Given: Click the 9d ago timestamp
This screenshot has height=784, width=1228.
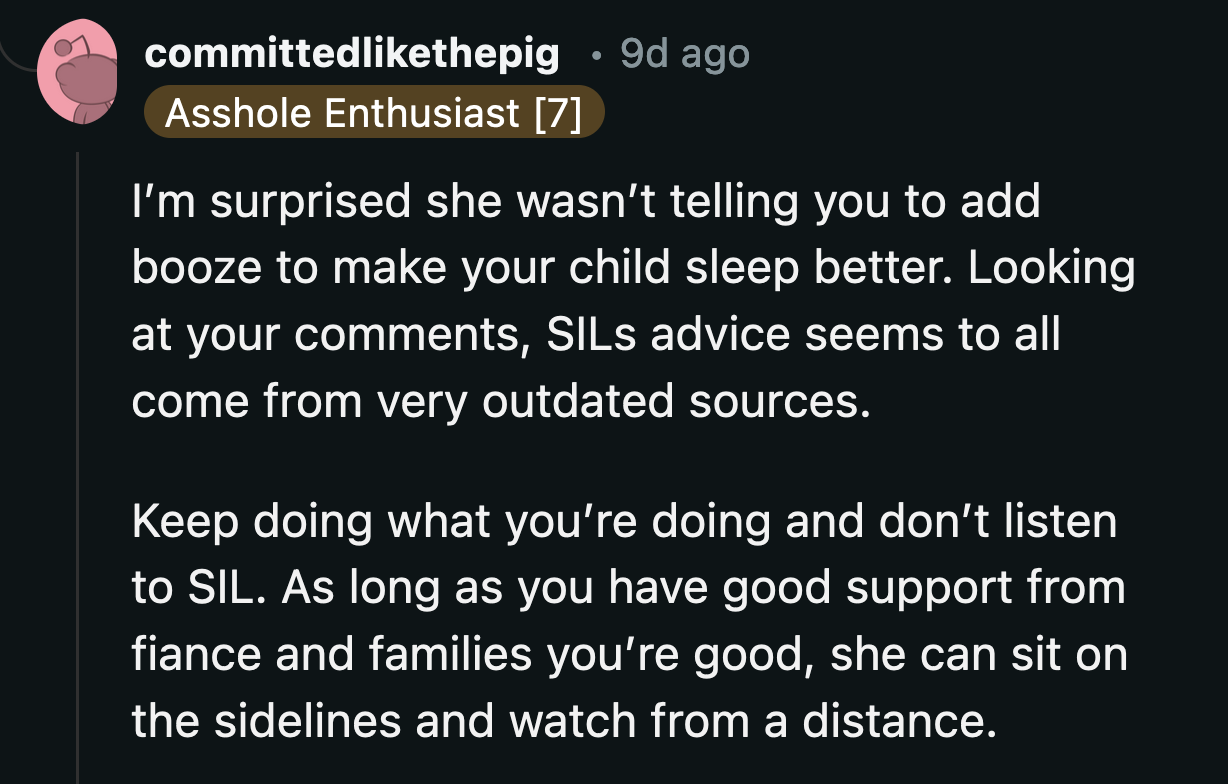Looking at the screenshot, I should (x=683, y=53).
